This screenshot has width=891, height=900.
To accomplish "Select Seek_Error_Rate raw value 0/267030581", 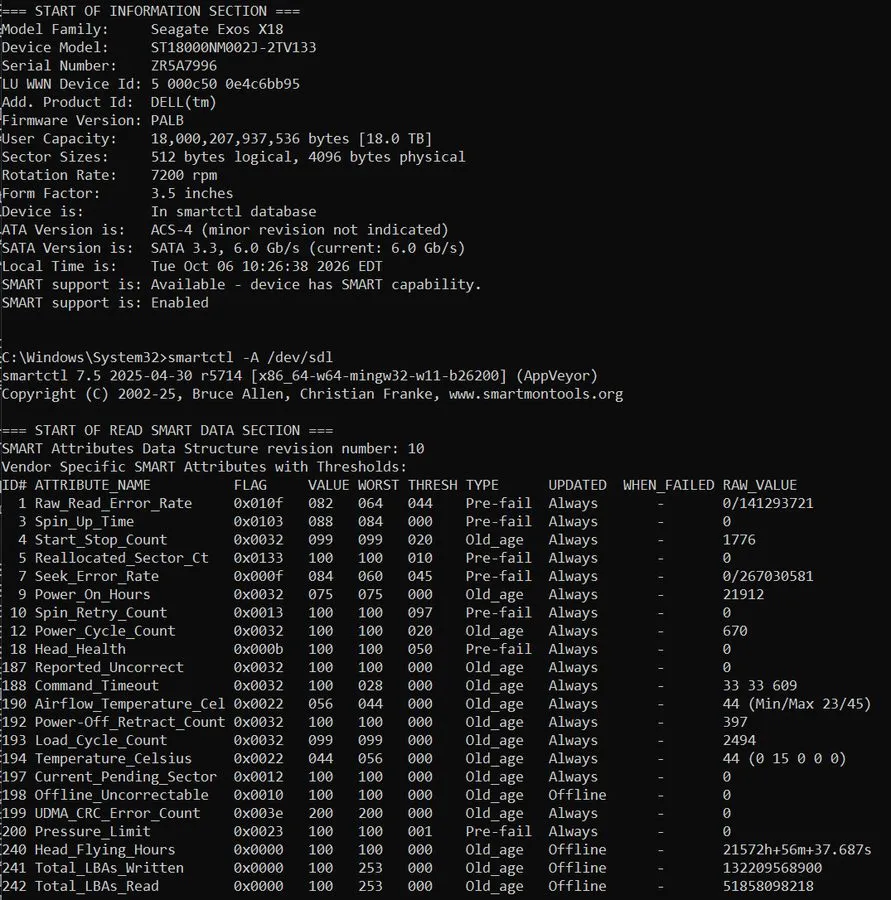I will (768, 576).
